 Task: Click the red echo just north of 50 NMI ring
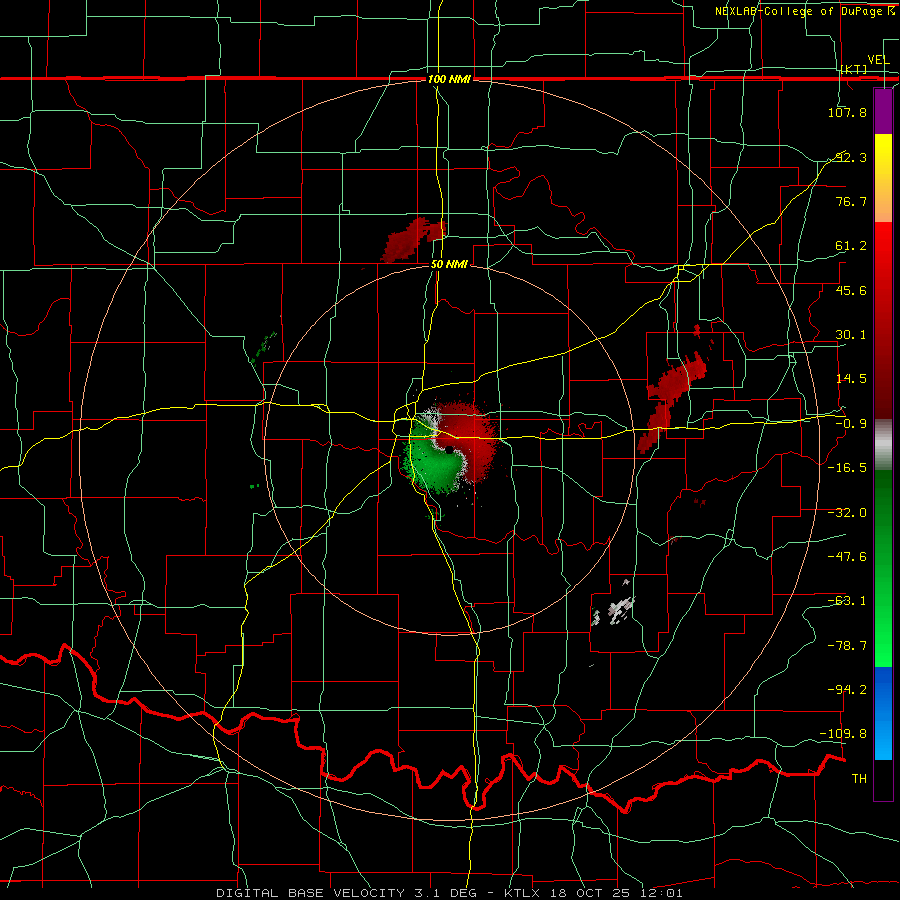coord(414,238)
